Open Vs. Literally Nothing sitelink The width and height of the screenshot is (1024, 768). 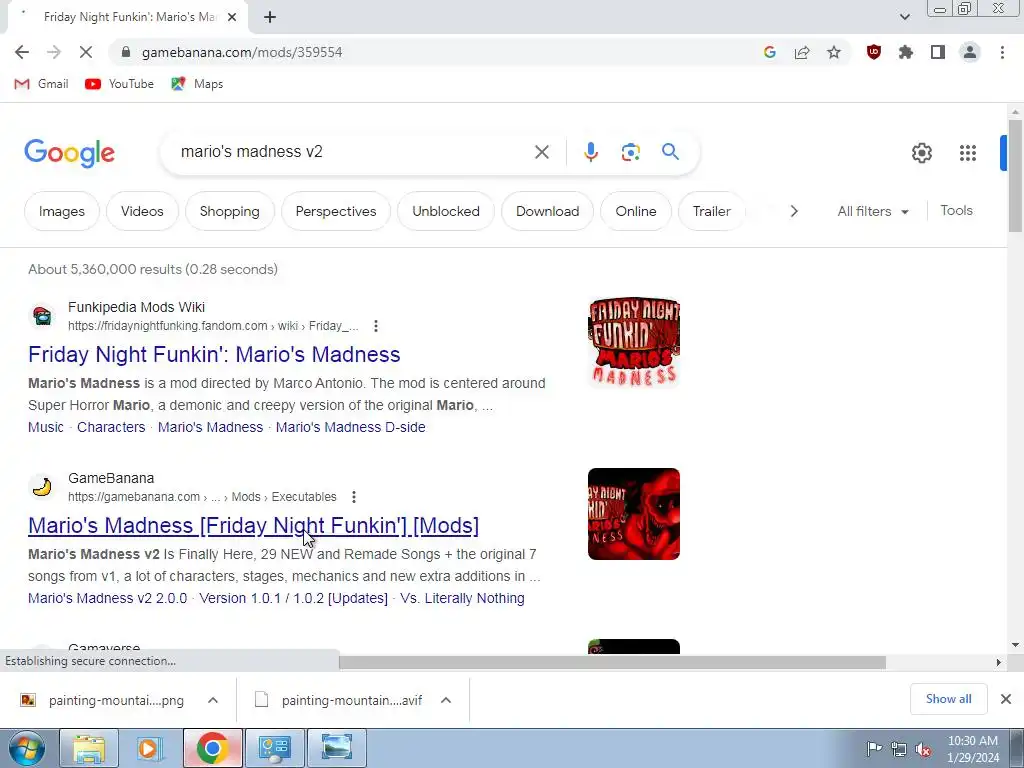point(462,598)
